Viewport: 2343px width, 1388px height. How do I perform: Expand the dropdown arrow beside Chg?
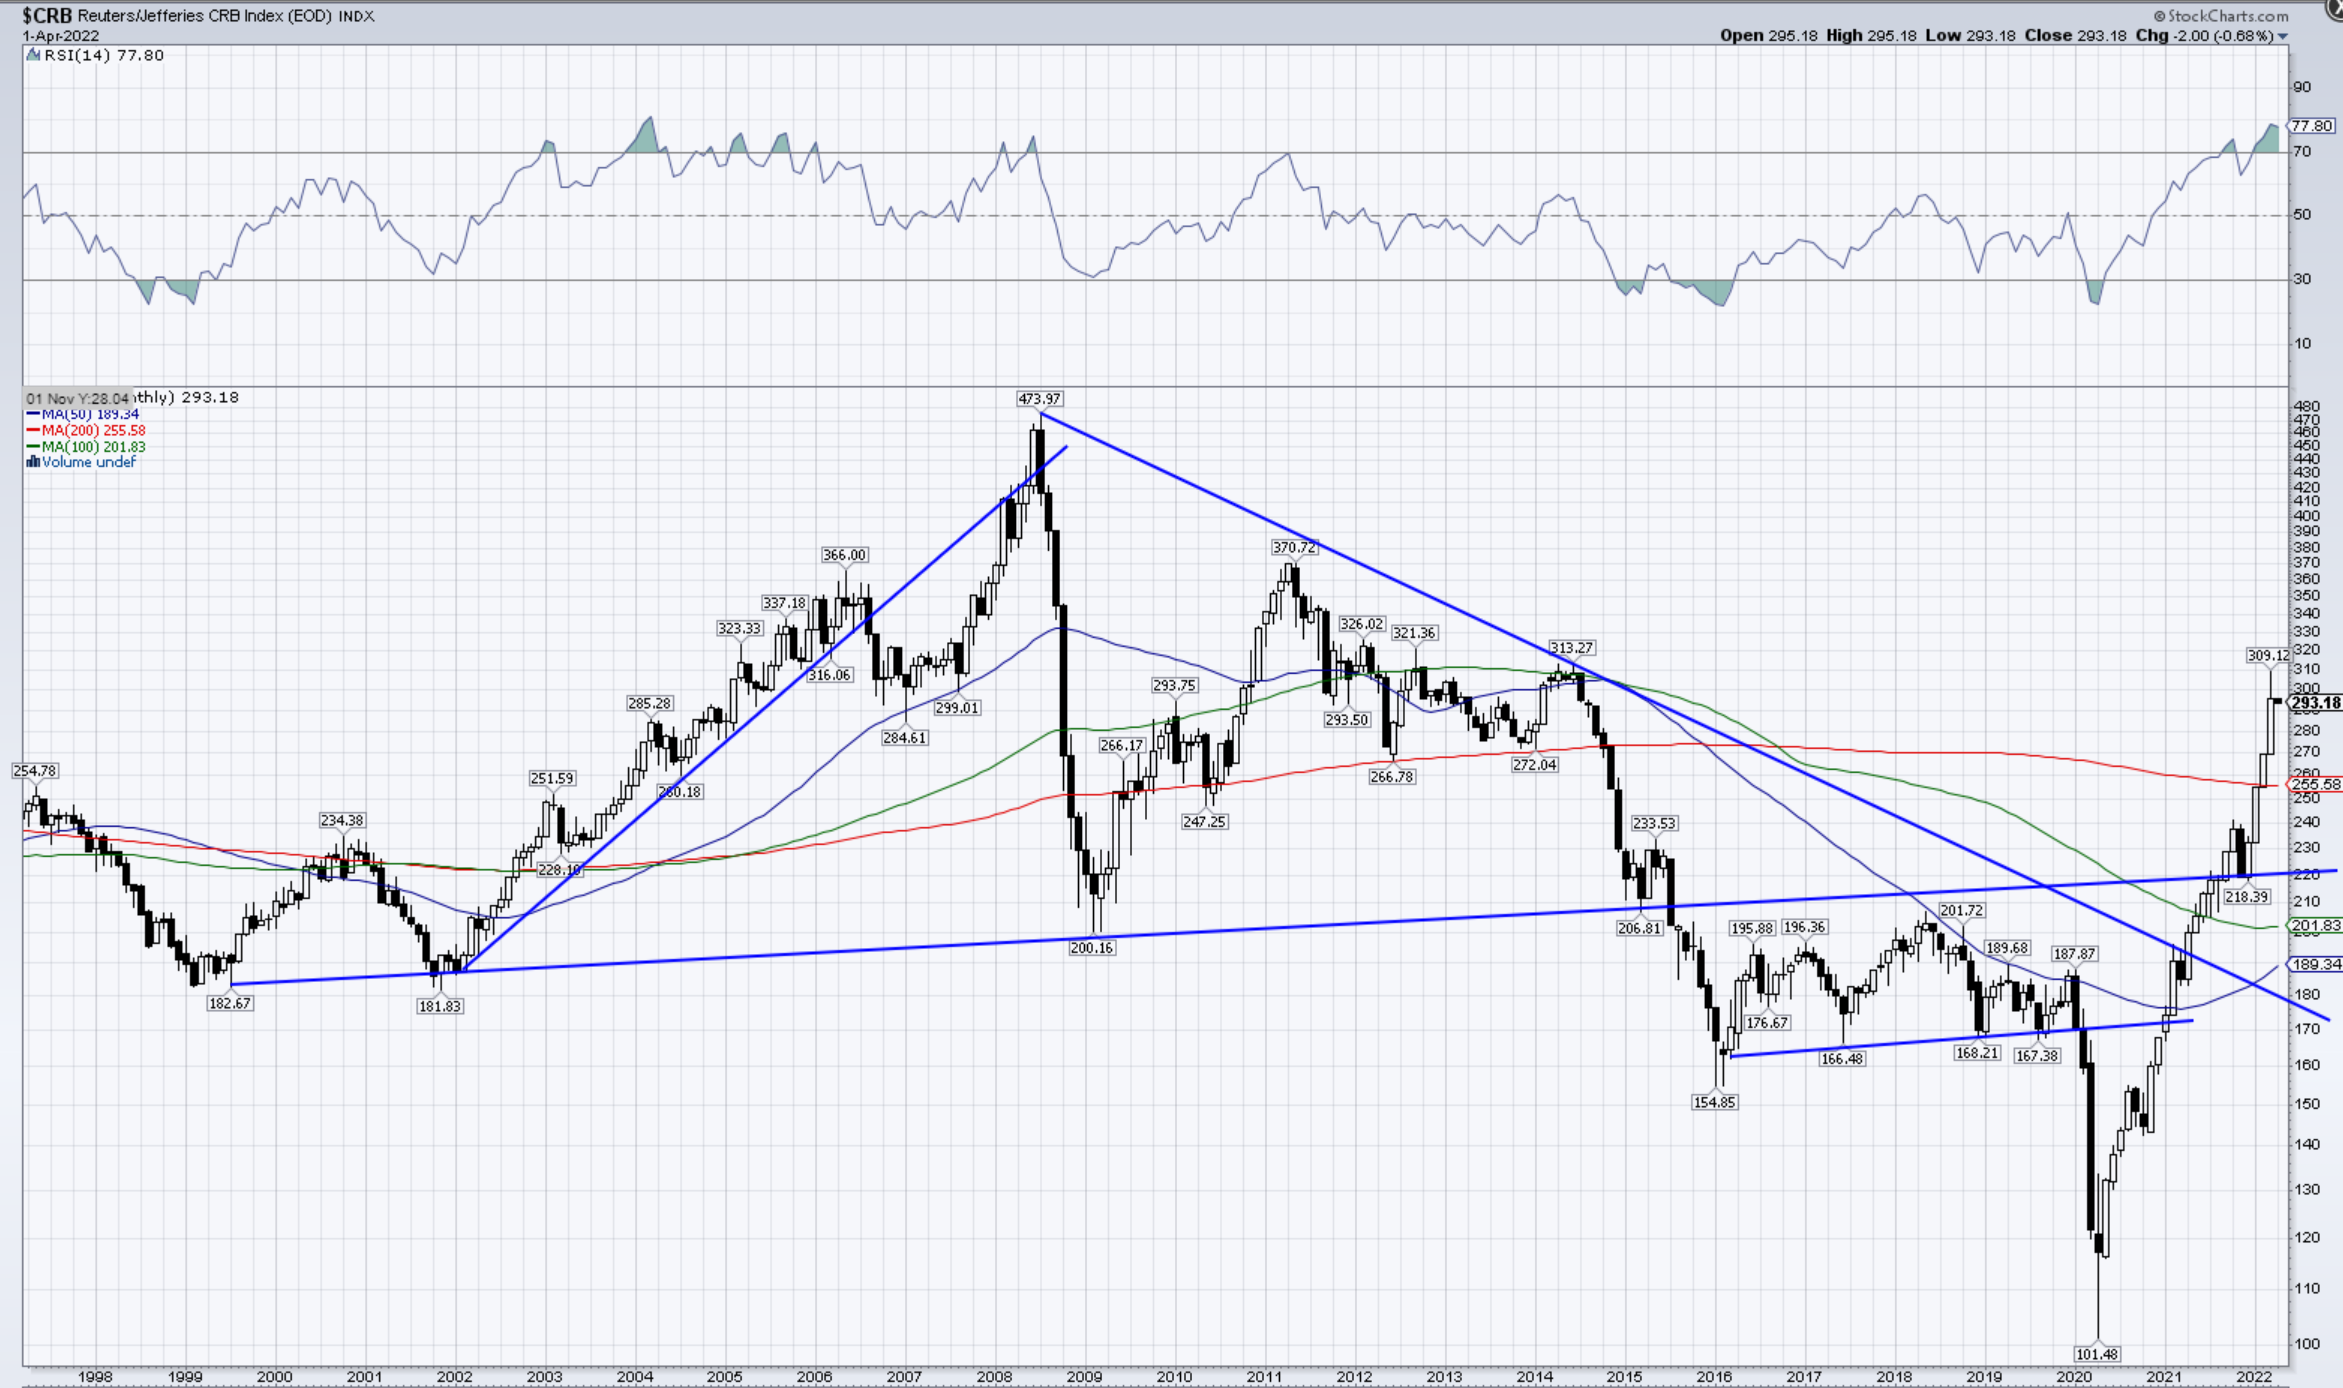pos(2283,36)
